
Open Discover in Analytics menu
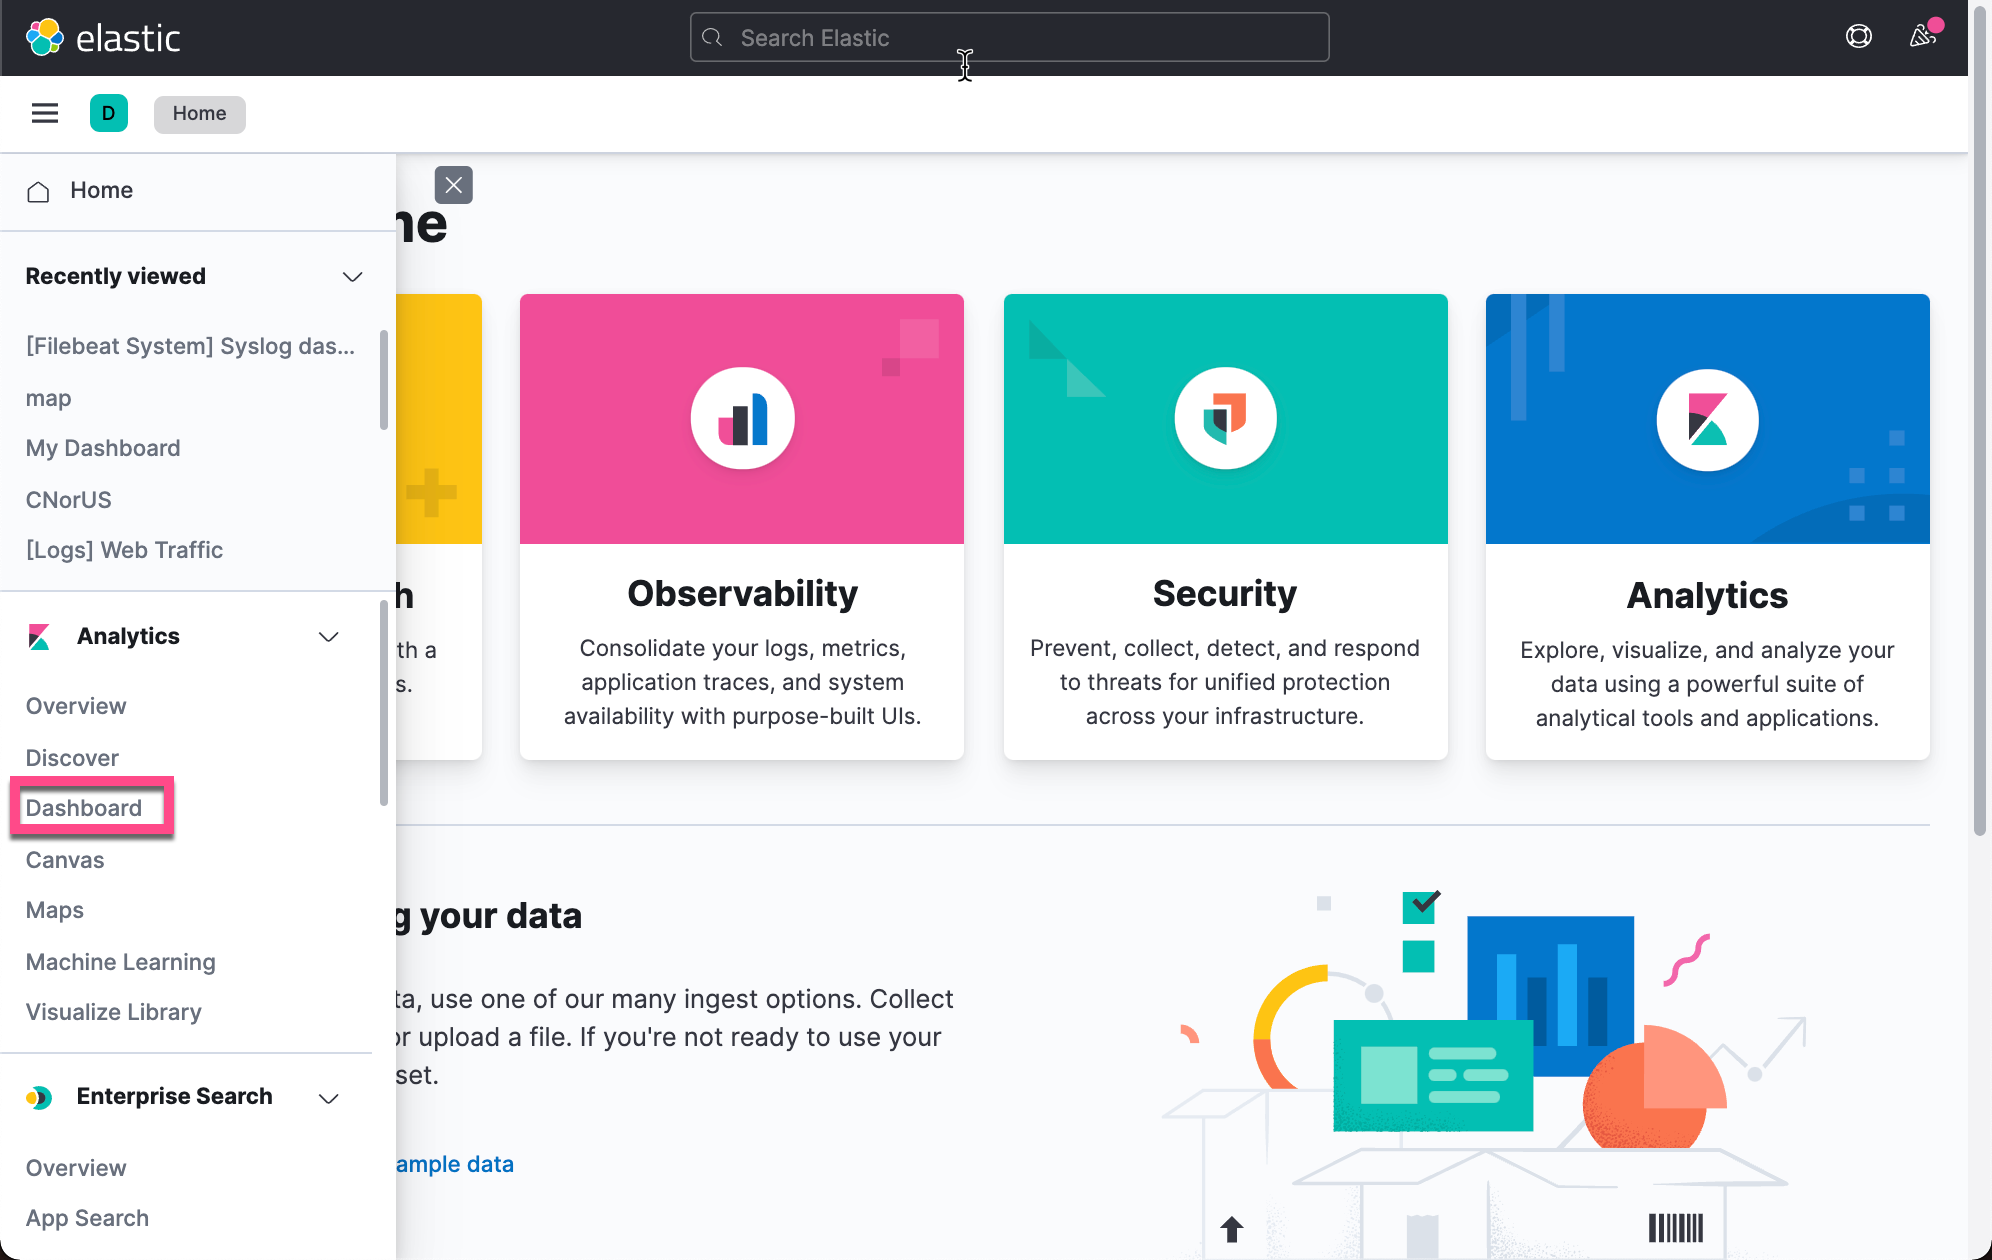(72, 758)
